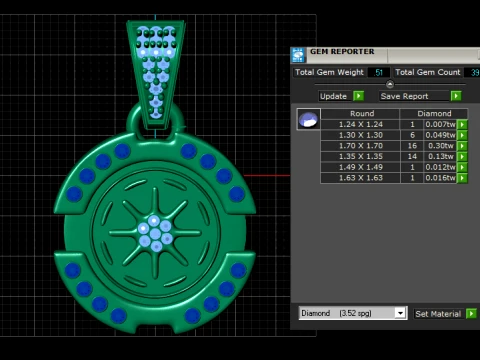
Task: Click the green arrow for 1.30 X 1.30 row
Action: (462, 135)
